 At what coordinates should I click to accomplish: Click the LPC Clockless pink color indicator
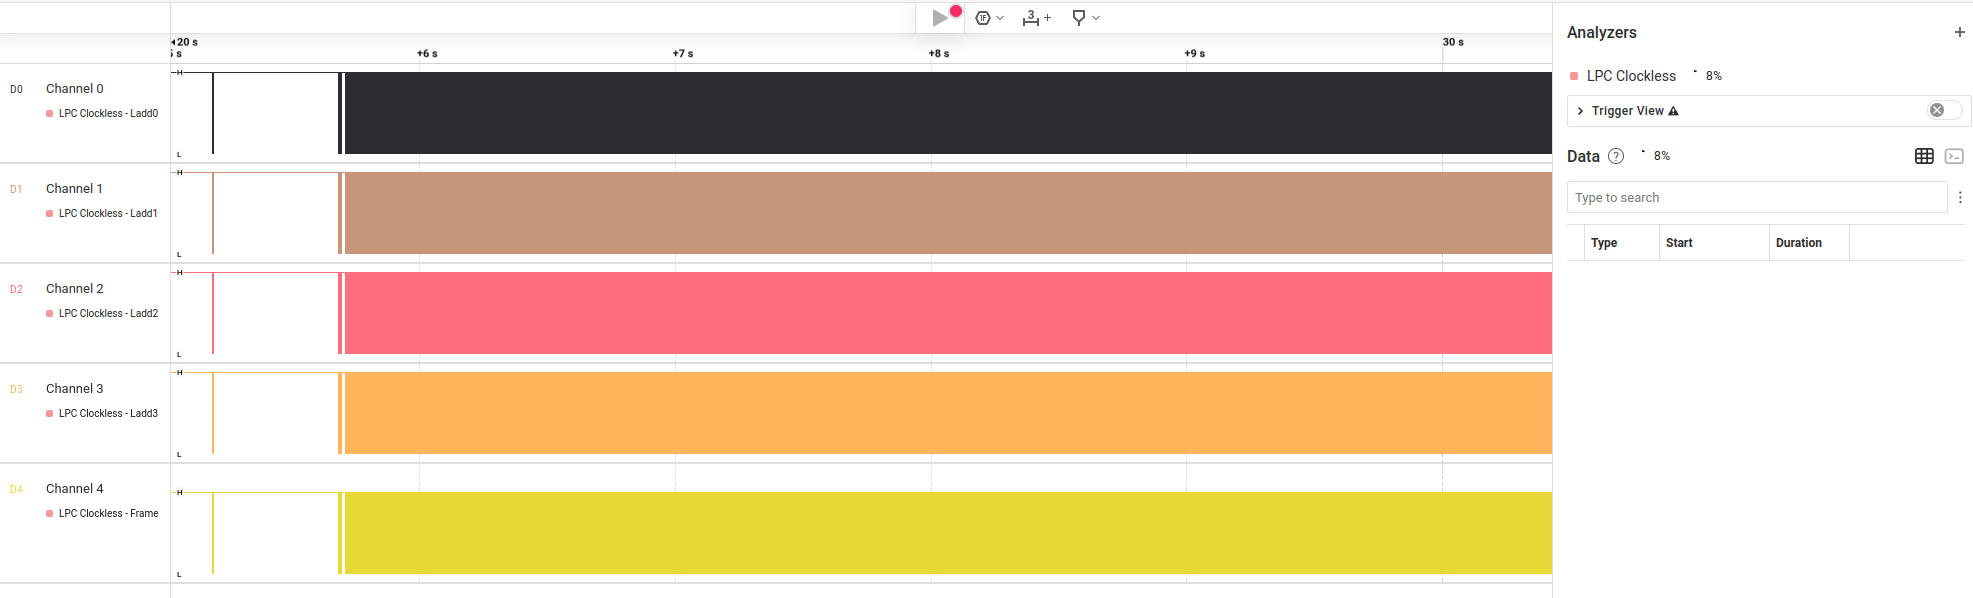tap(1574, 76)
